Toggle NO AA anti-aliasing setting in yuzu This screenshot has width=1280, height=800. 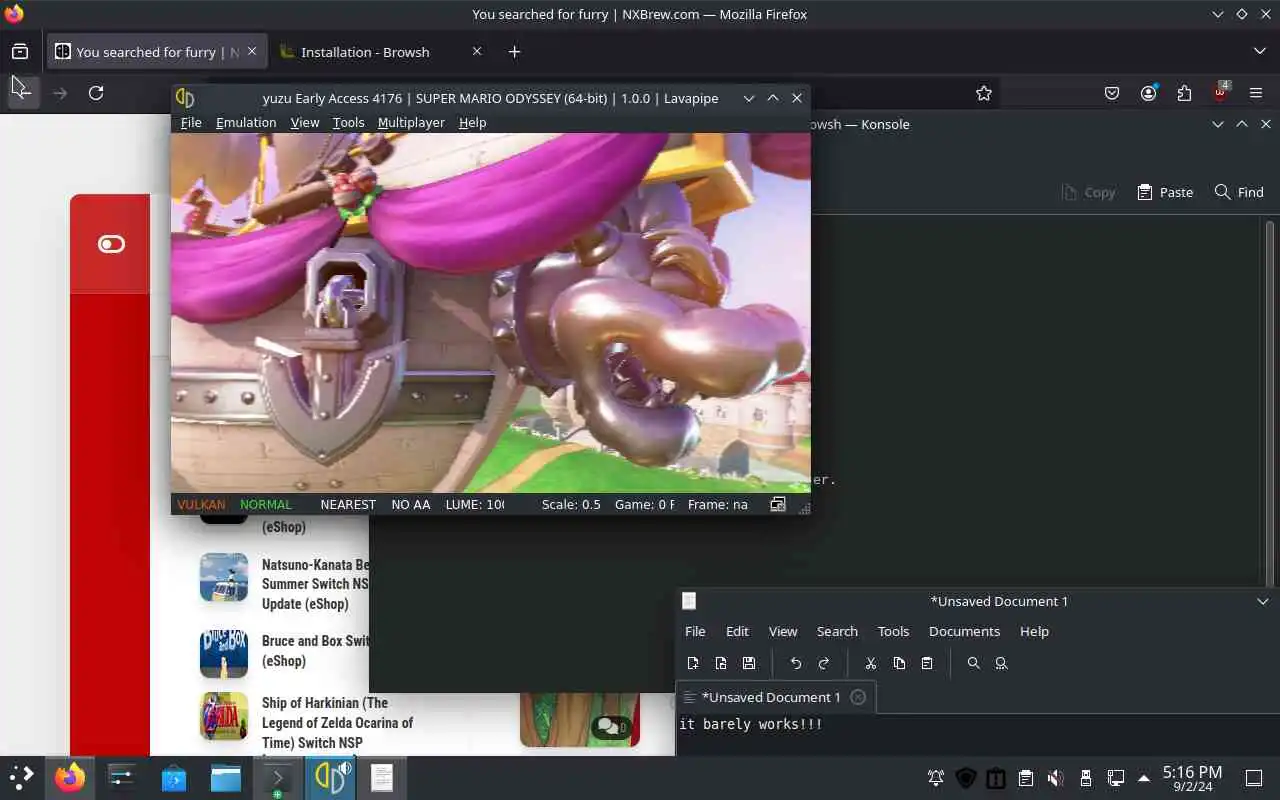click(x=411, y=504)
